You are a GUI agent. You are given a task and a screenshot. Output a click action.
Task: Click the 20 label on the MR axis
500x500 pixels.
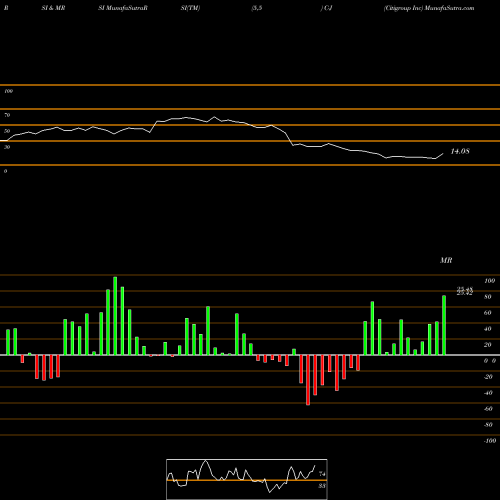point(488,345)
